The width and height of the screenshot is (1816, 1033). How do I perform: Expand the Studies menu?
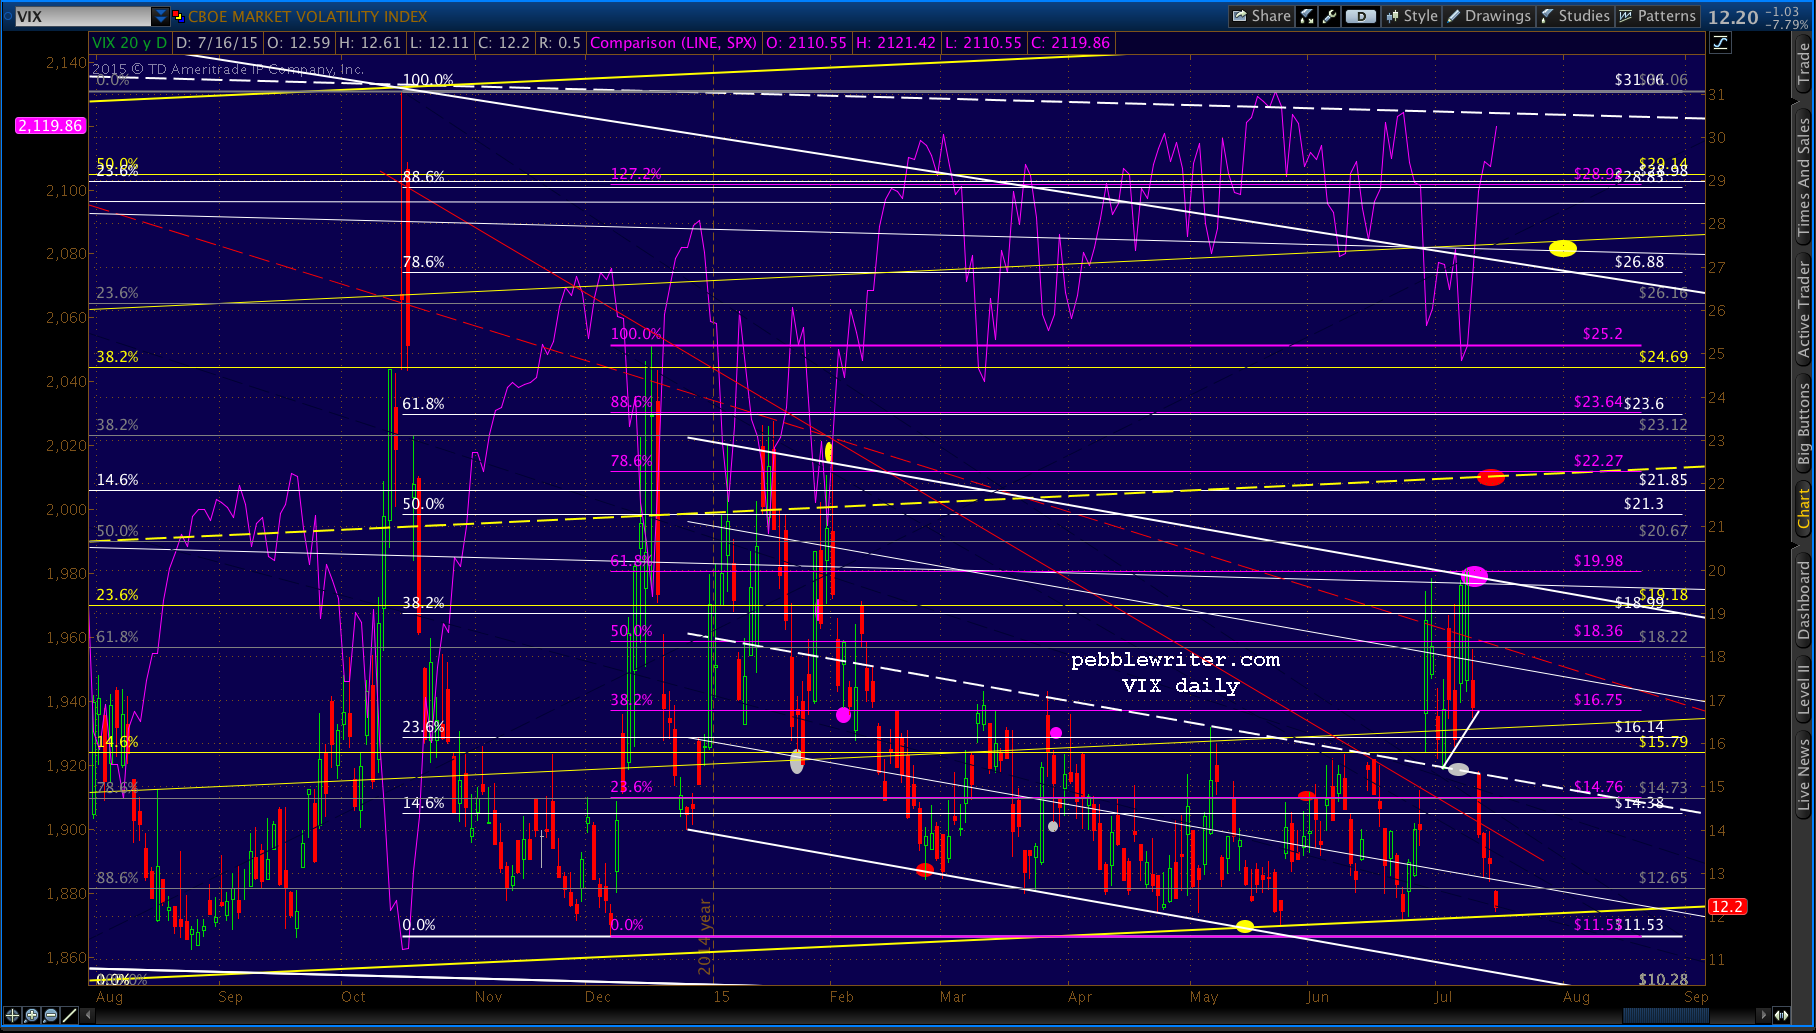(1575, 16)
